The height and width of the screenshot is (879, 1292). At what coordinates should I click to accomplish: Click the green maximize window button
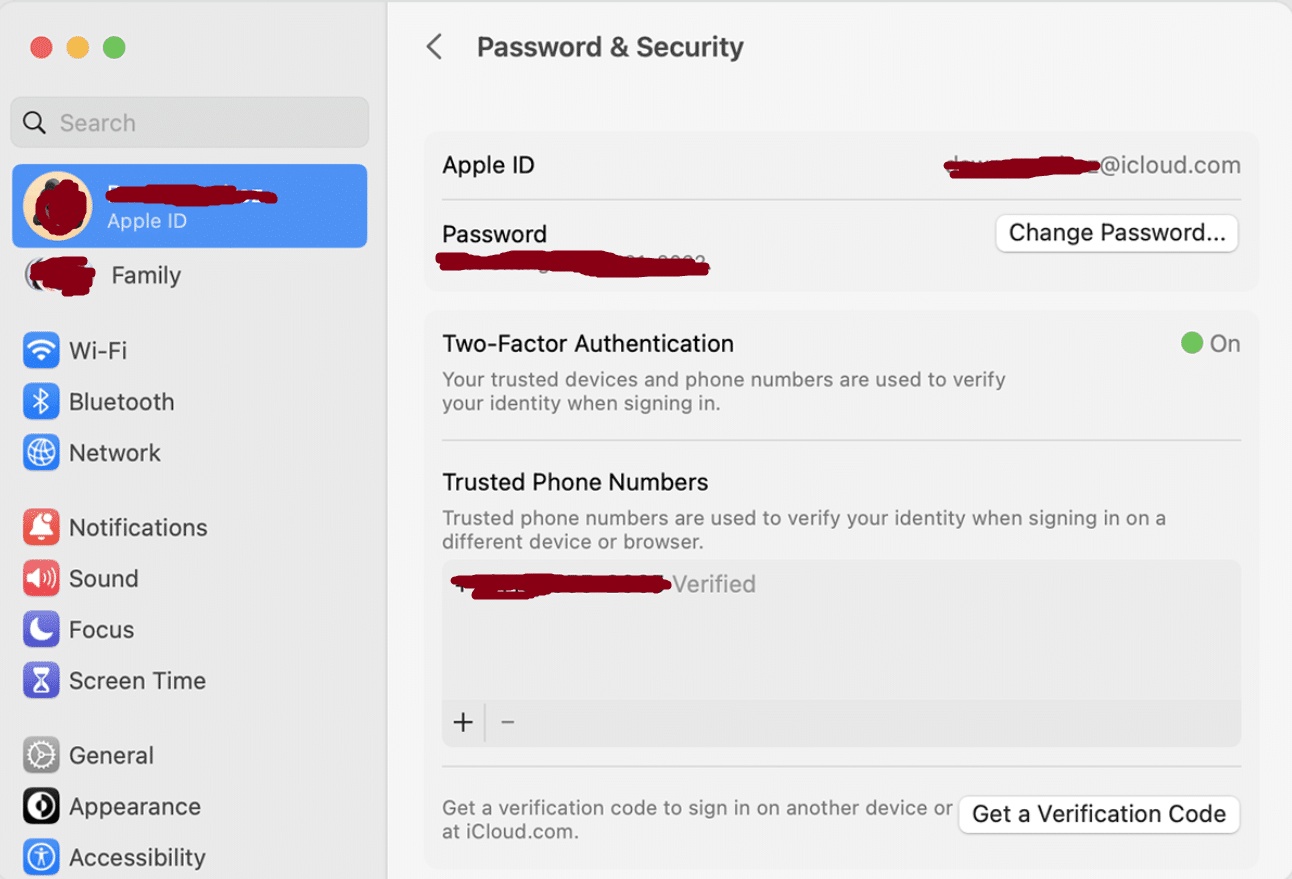click(114, 47)
